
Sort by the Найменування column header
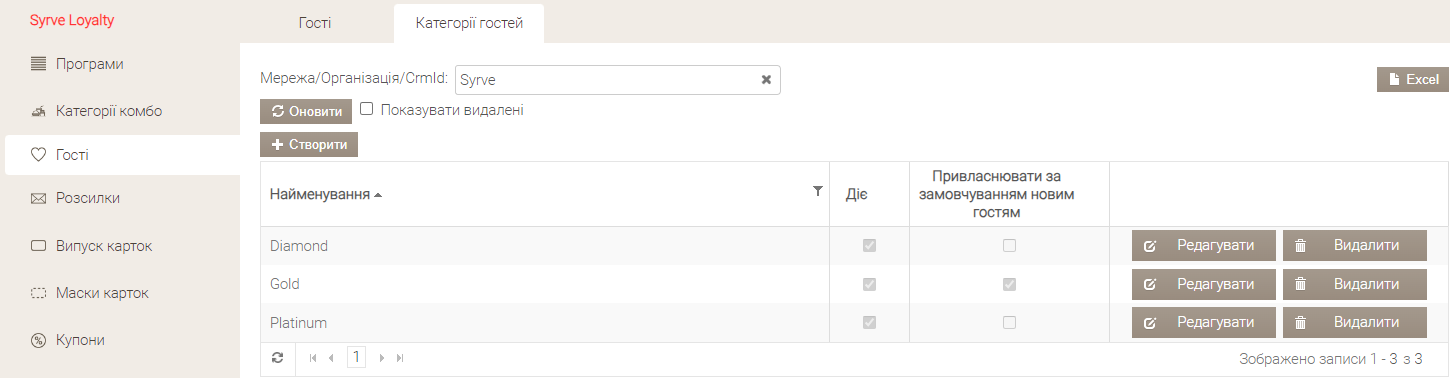coord(320,194)
